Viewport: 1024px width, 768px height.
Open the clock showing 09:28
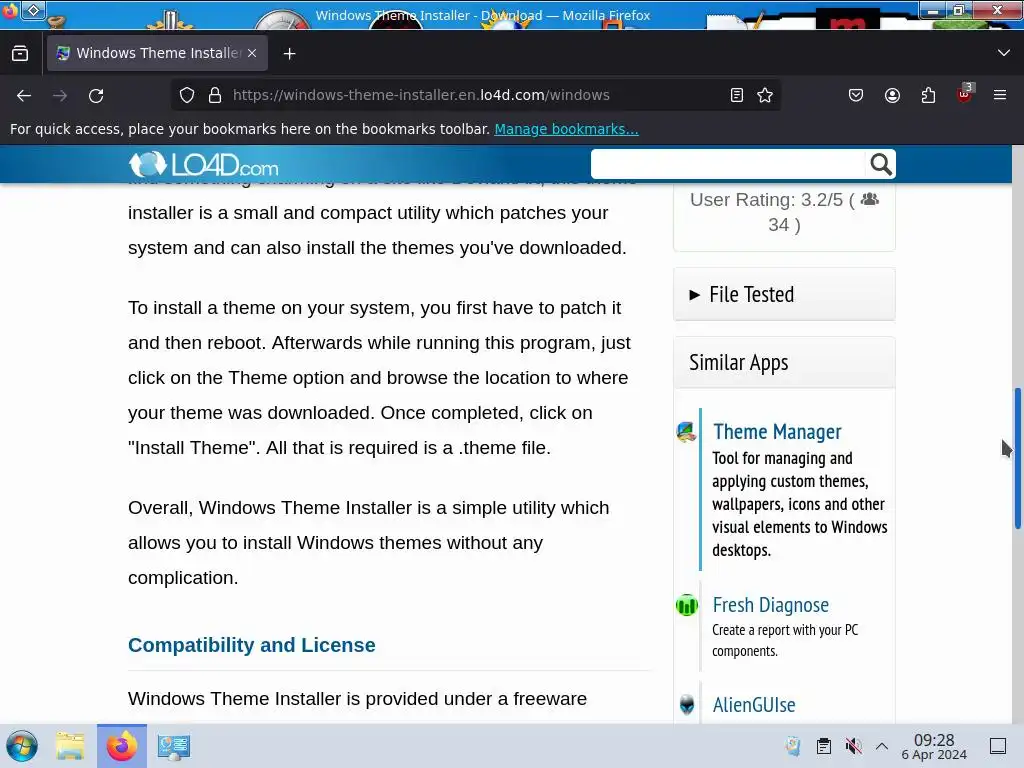934,746
